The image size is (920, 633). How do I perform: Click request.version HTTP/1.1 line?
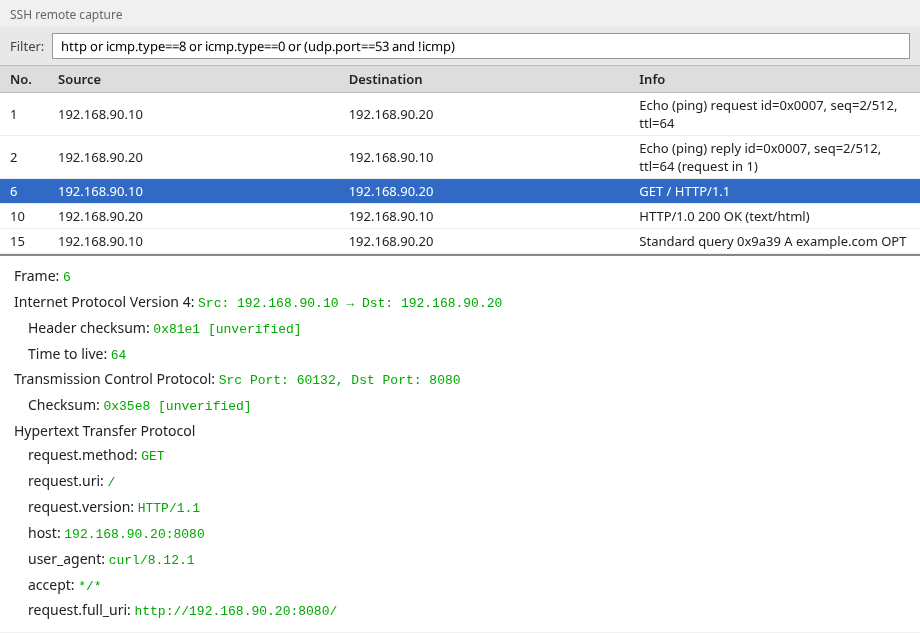coord(114,507)
